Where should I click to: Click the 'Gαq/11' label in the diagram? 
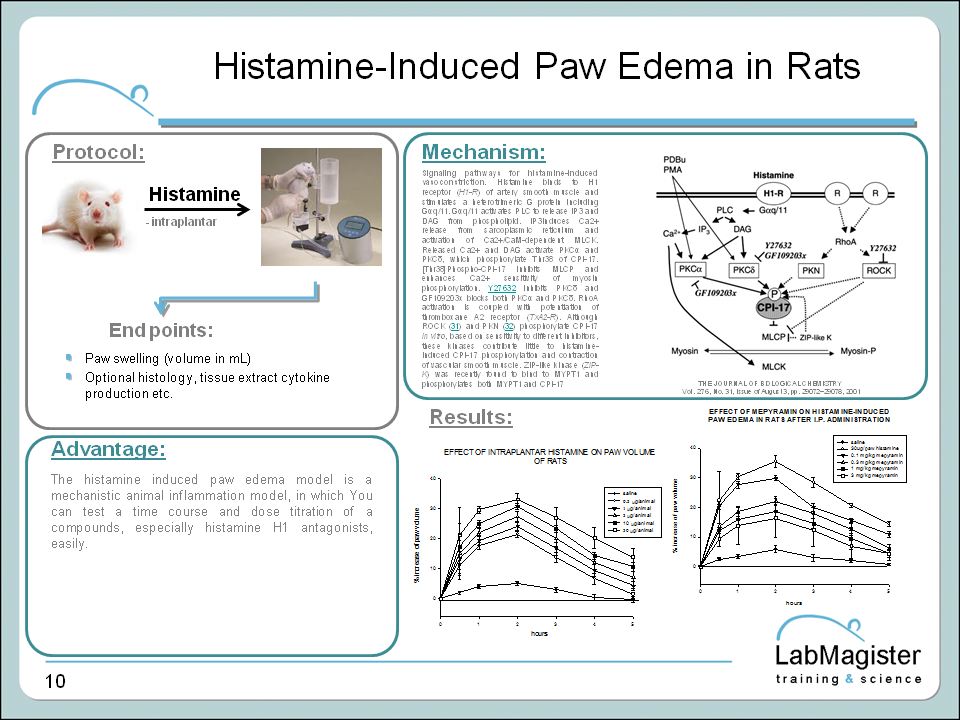773,210
